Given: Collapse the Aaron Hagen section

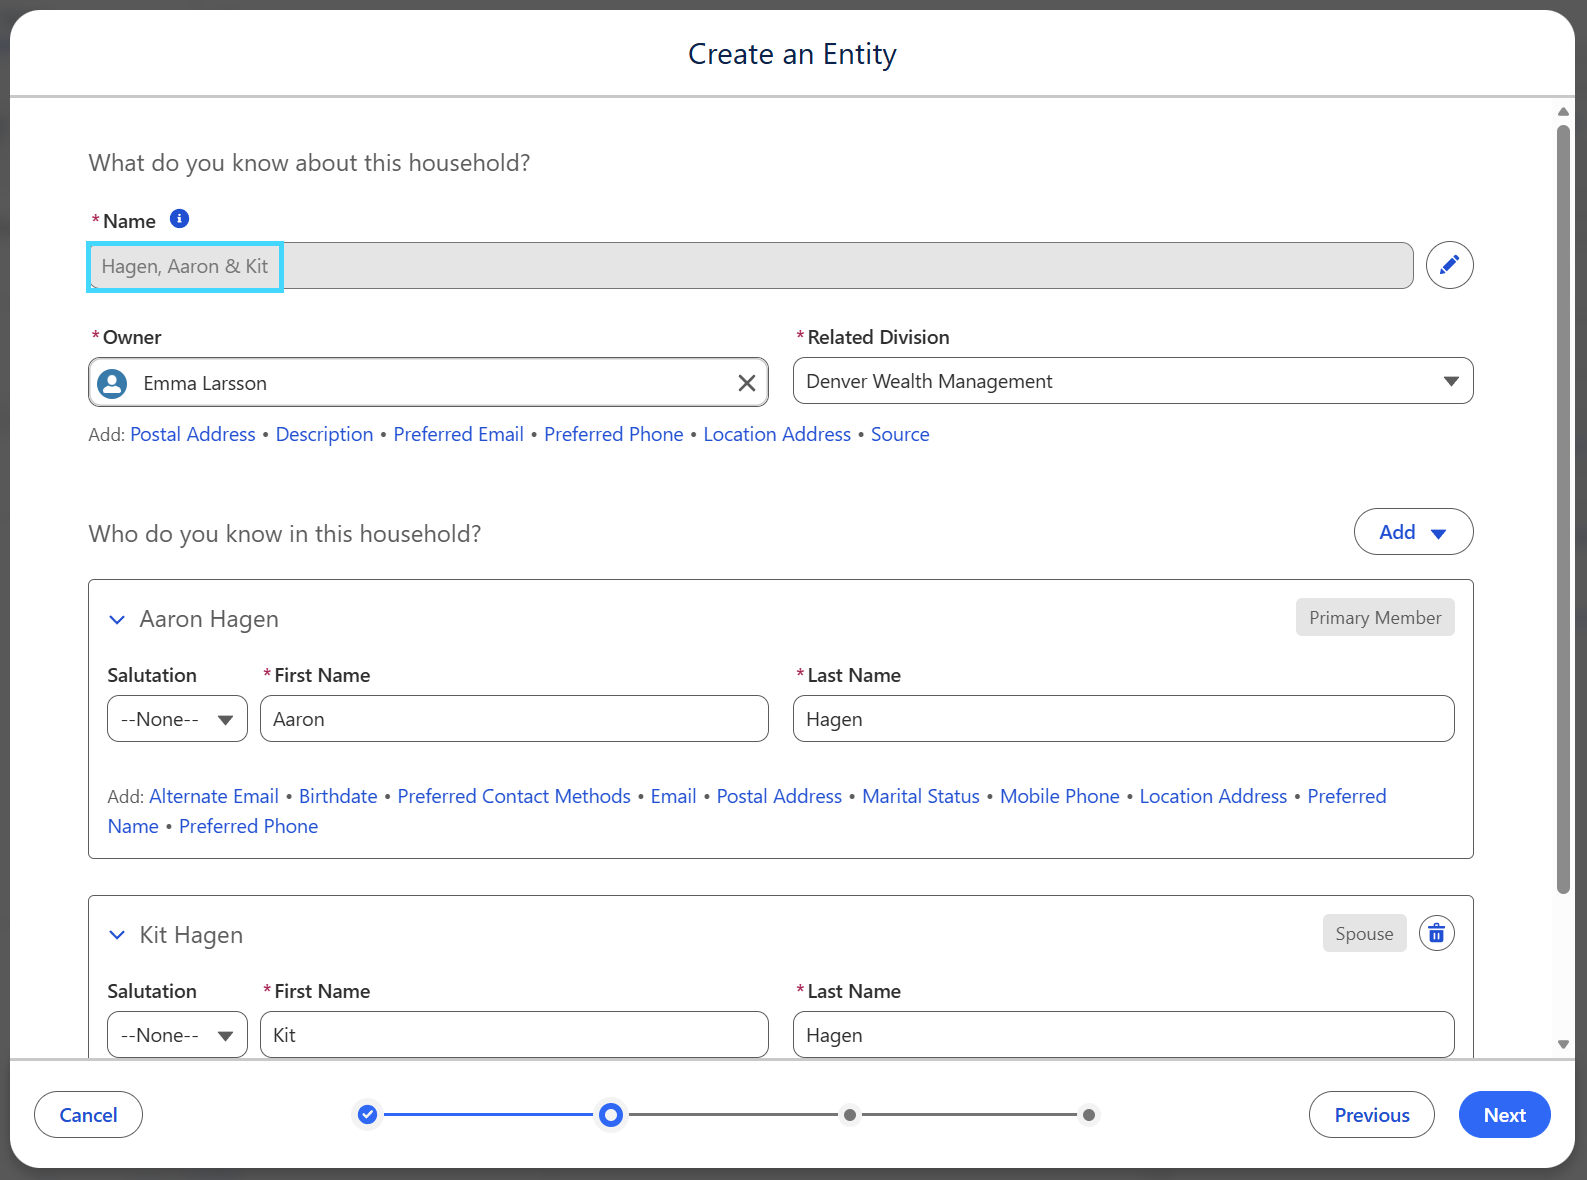Looking at the screenshot, I should click(x=117, y=620).
